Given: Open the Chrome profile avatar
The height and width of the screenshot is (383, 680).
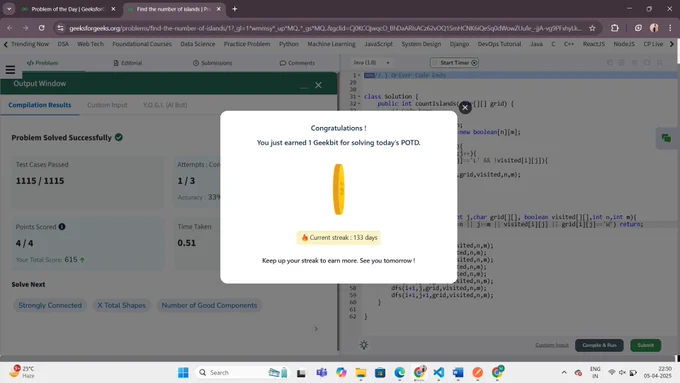Looking at the screenshot, I should [x=654, y=28].
